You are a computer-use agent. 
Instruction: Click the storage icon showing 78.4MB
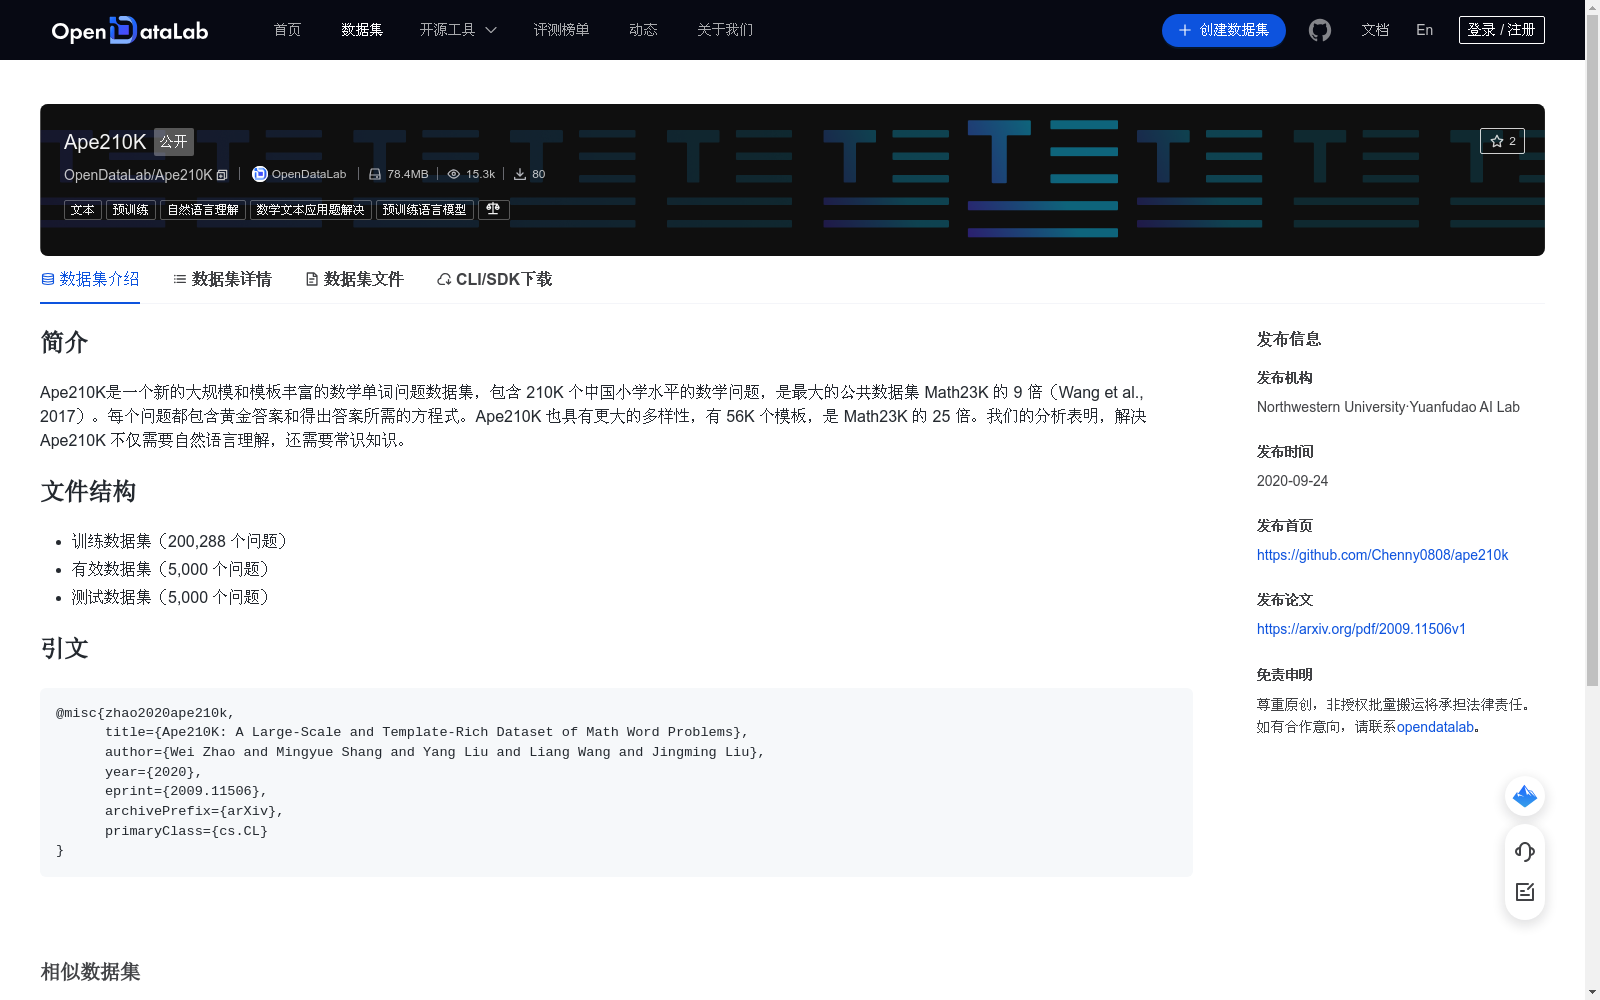[x=374, y=174]
